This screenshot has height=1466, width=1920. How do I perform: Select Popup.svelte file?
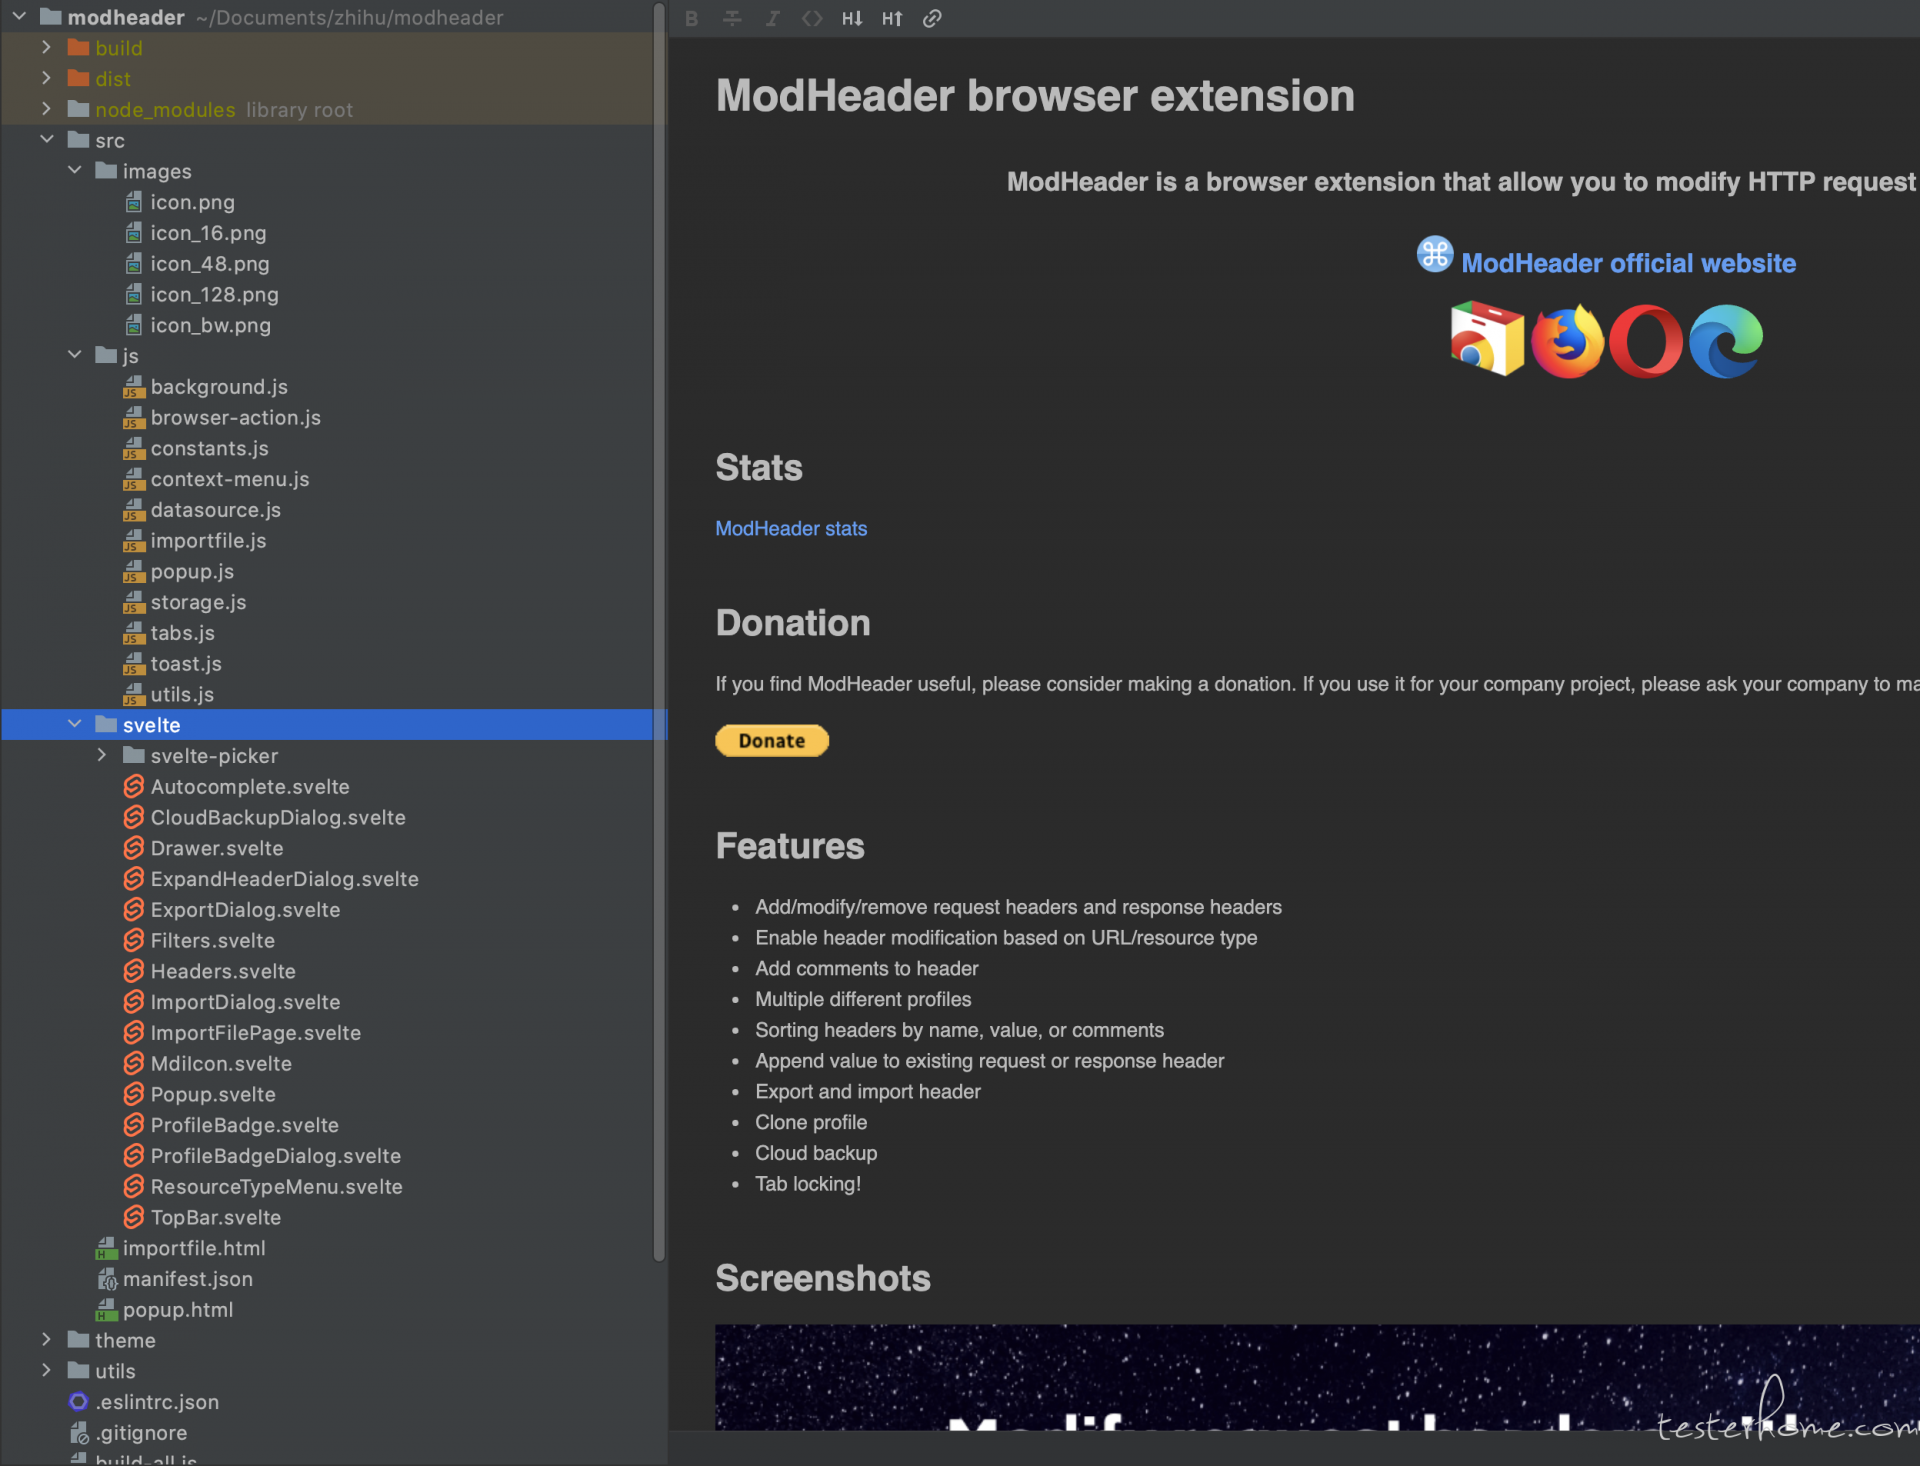(x=200, y=1094)
